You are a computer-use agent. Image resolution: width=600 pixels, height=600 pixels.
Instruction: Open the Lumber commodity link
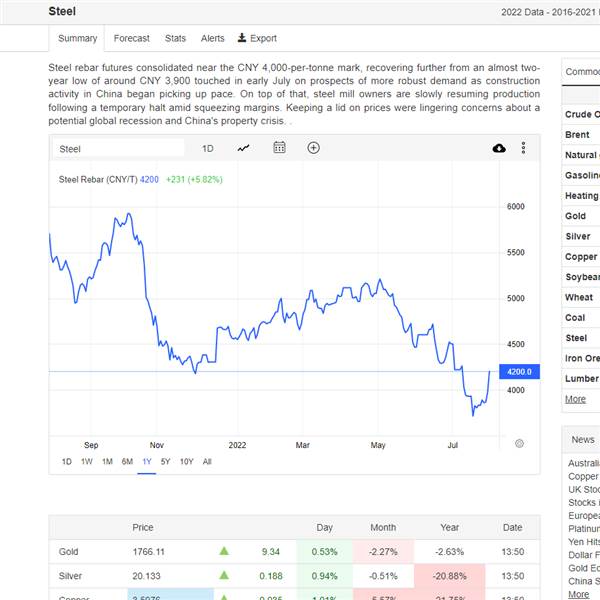[x=582, y=378]
